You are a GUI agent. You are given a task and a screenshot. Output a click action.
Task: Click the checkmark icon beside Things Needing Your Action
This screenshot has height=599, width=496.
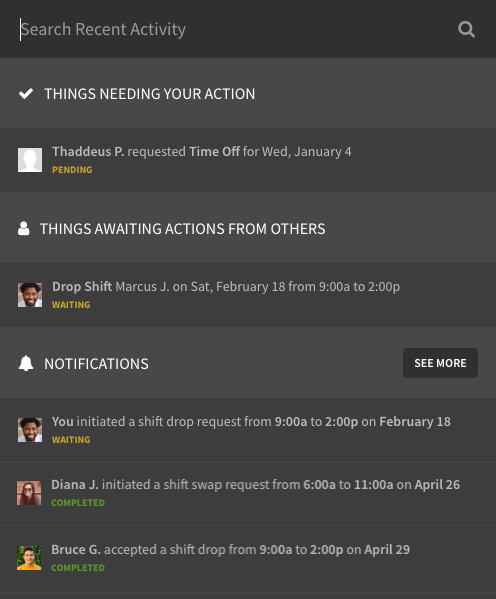(x=26, y=94)
